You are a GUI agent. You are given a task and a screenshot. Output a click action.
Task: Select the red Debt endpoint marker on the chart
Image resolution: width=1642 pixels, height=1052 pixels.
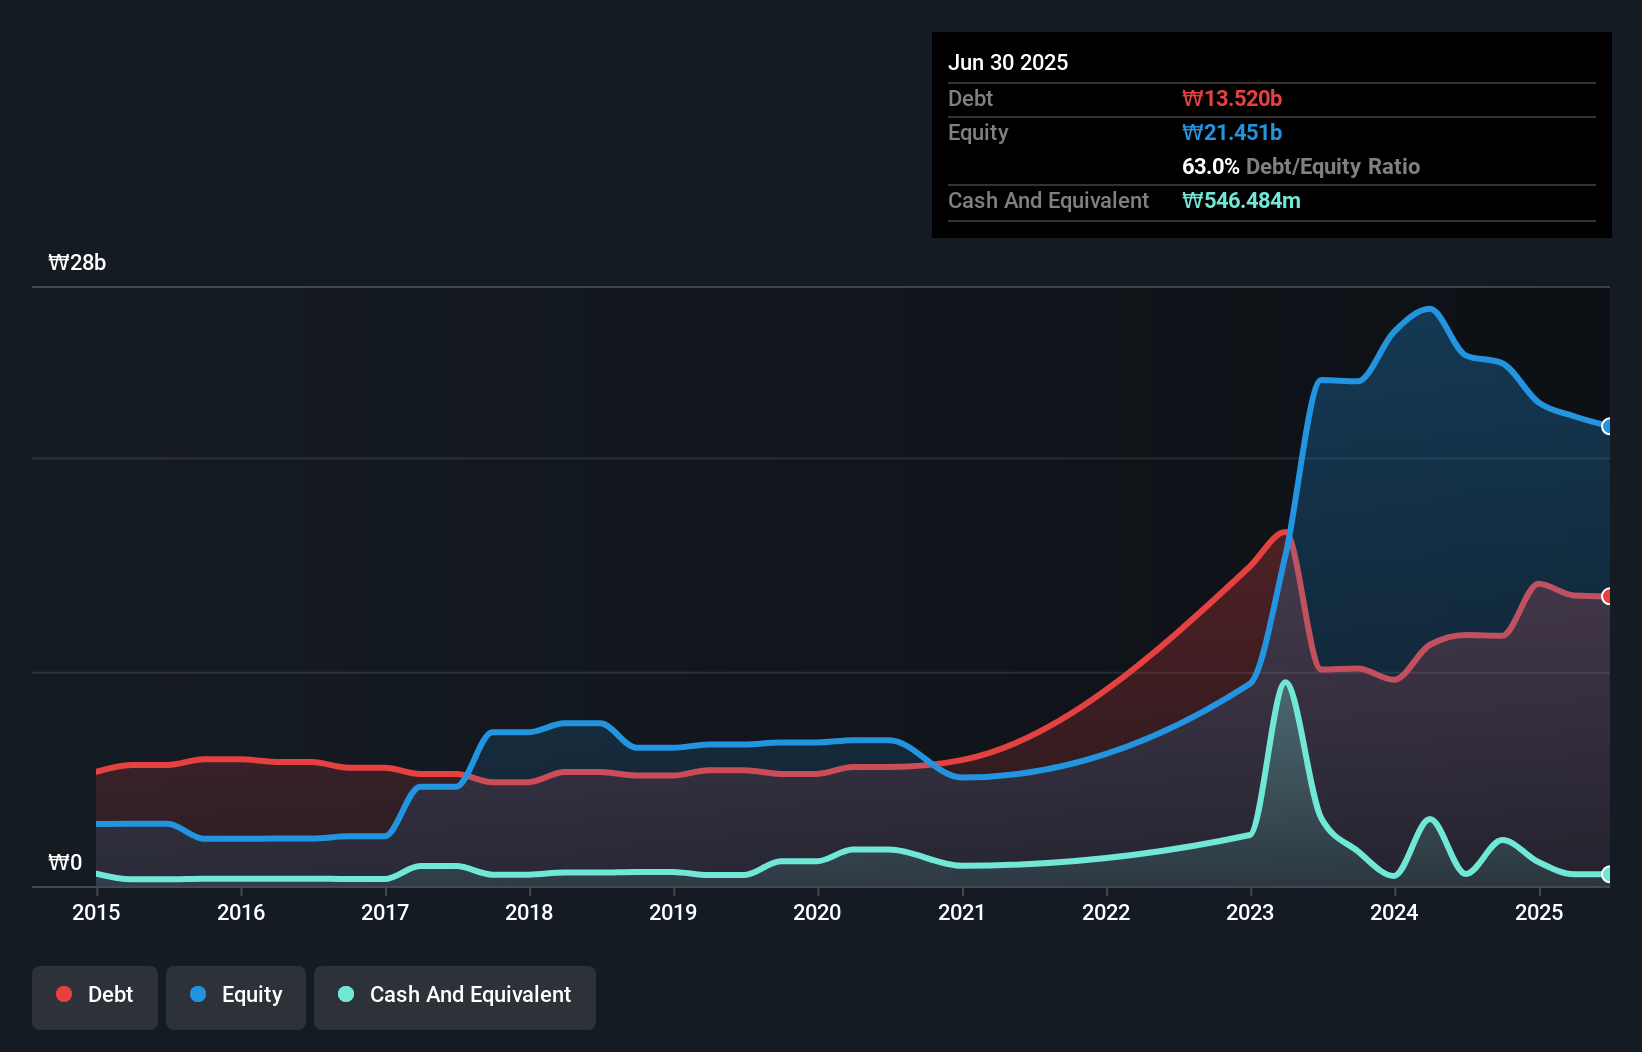coord(1608,595)
